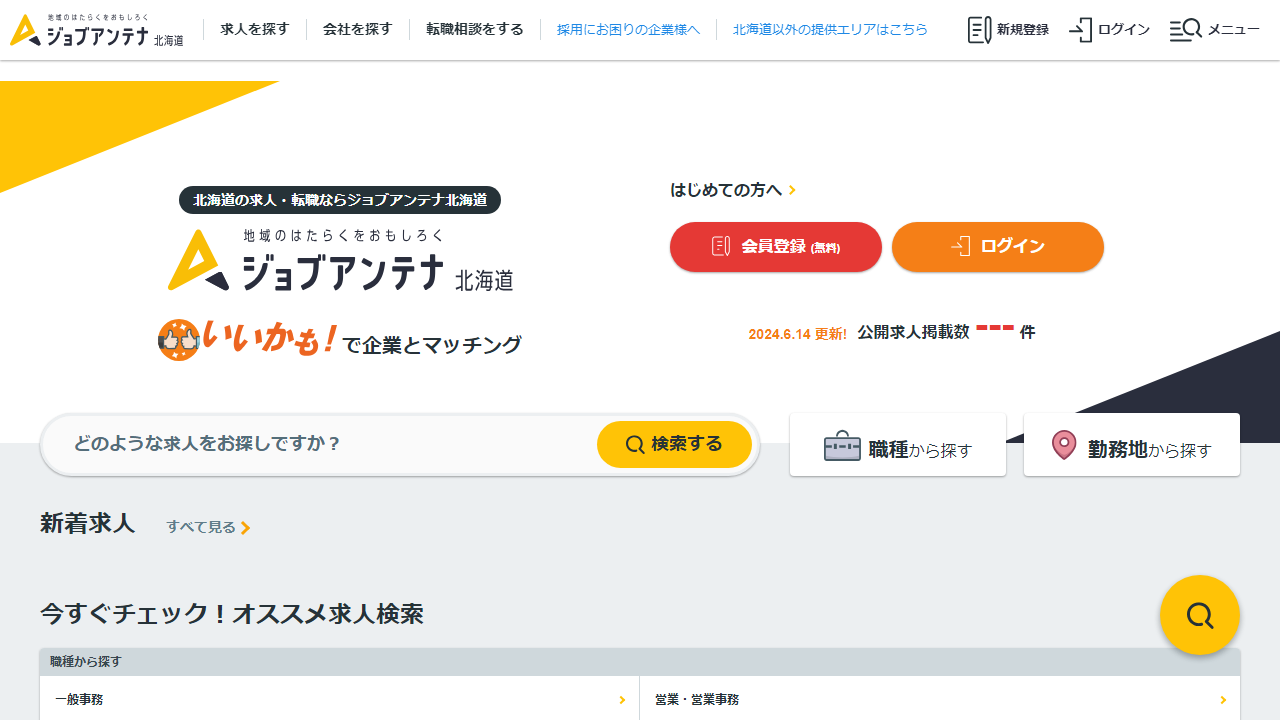Select 転職相談をする navigation item
Image resolution: width=1280 pixels, height=720 pixels.
coord(474,29)
